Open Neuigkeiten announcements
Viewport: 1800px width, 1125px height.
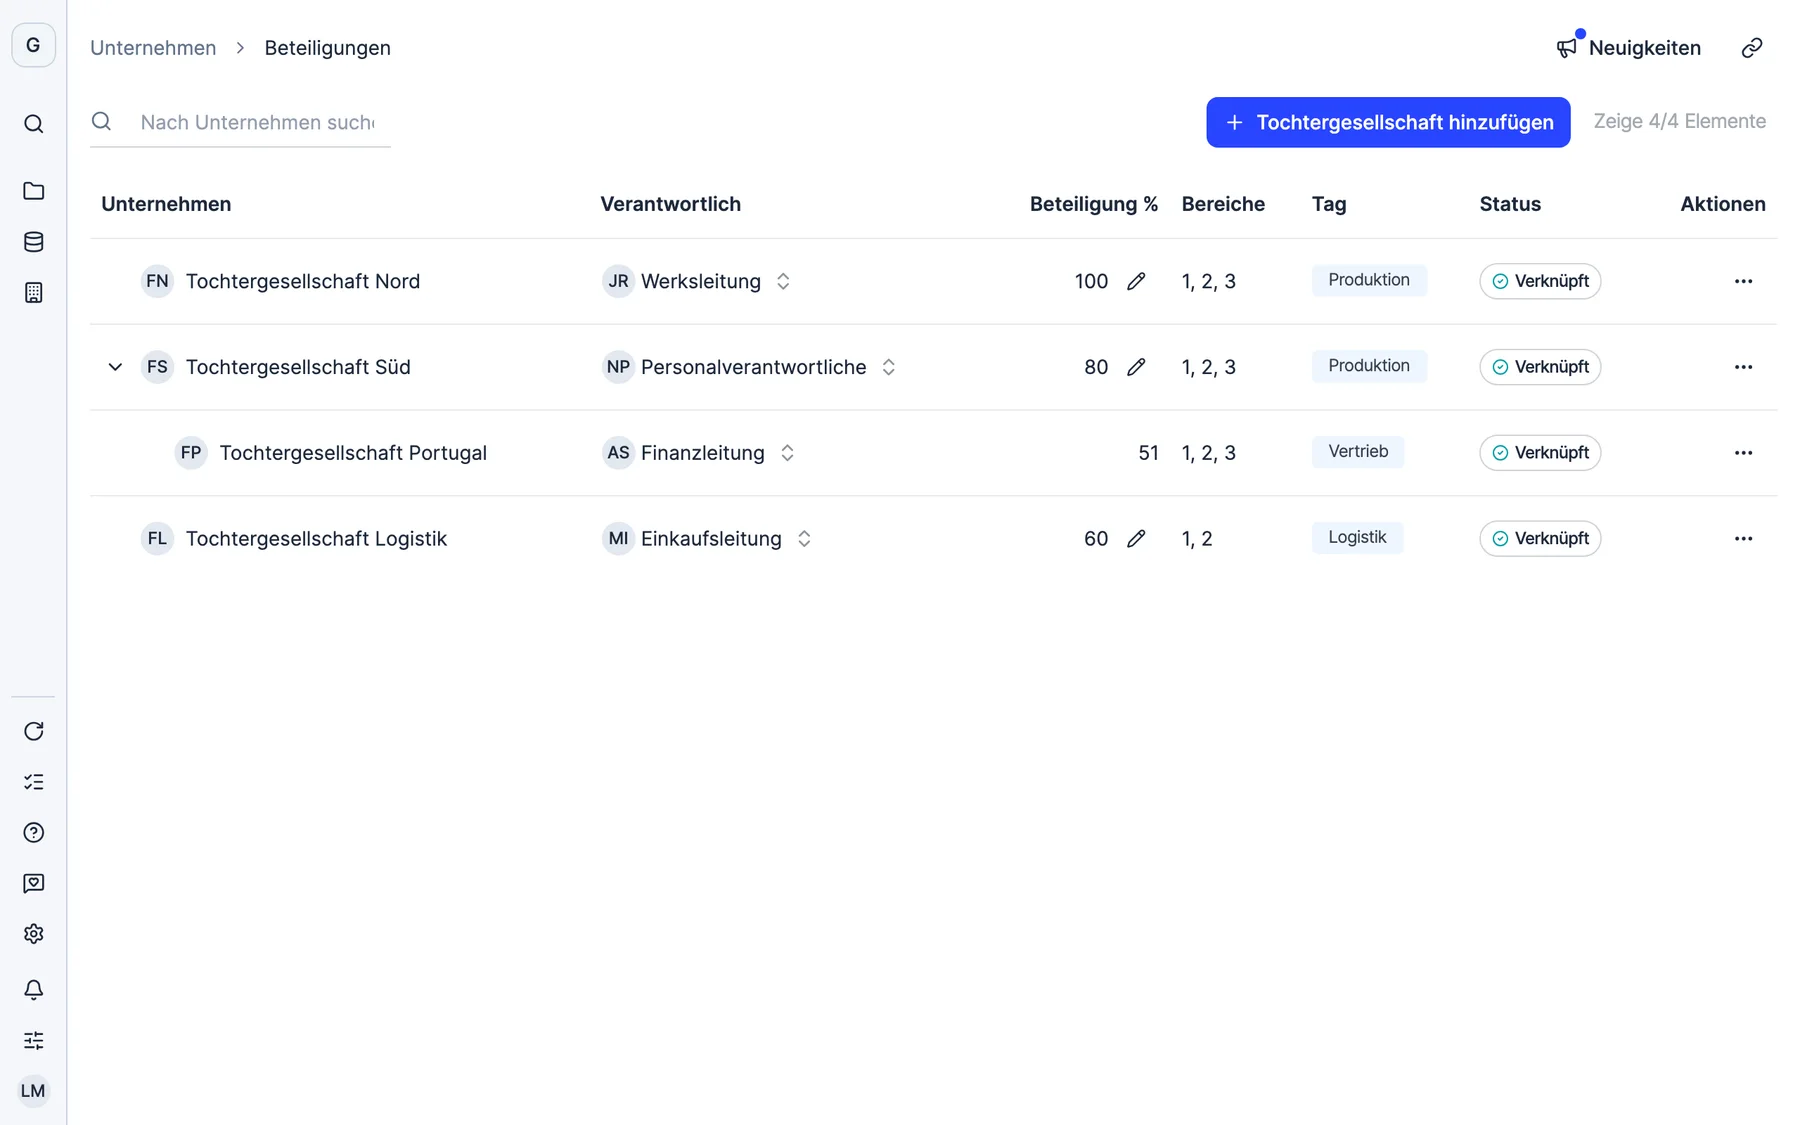pos(1628,48)
